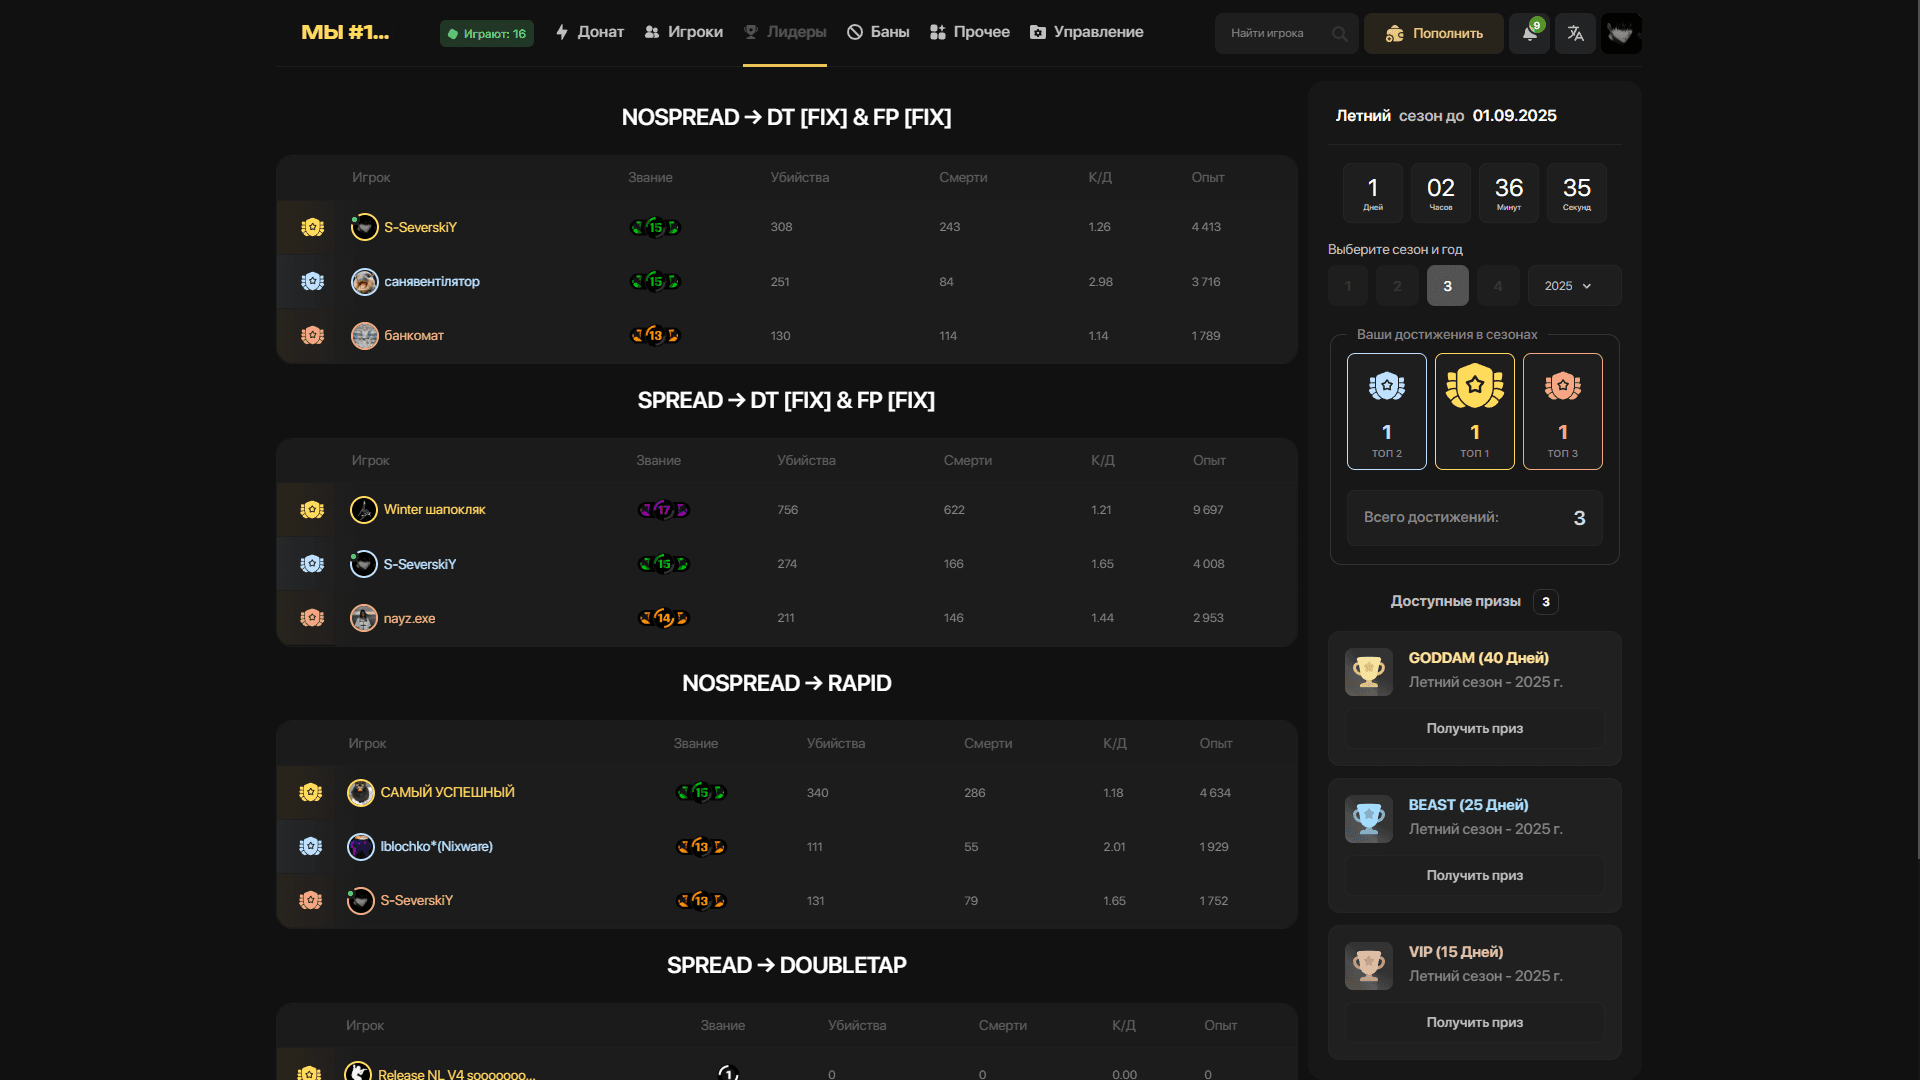The image size is (1920, 1080).
Task: Click the silver medal icon beside санявентілятор
Action: point(313,281)
